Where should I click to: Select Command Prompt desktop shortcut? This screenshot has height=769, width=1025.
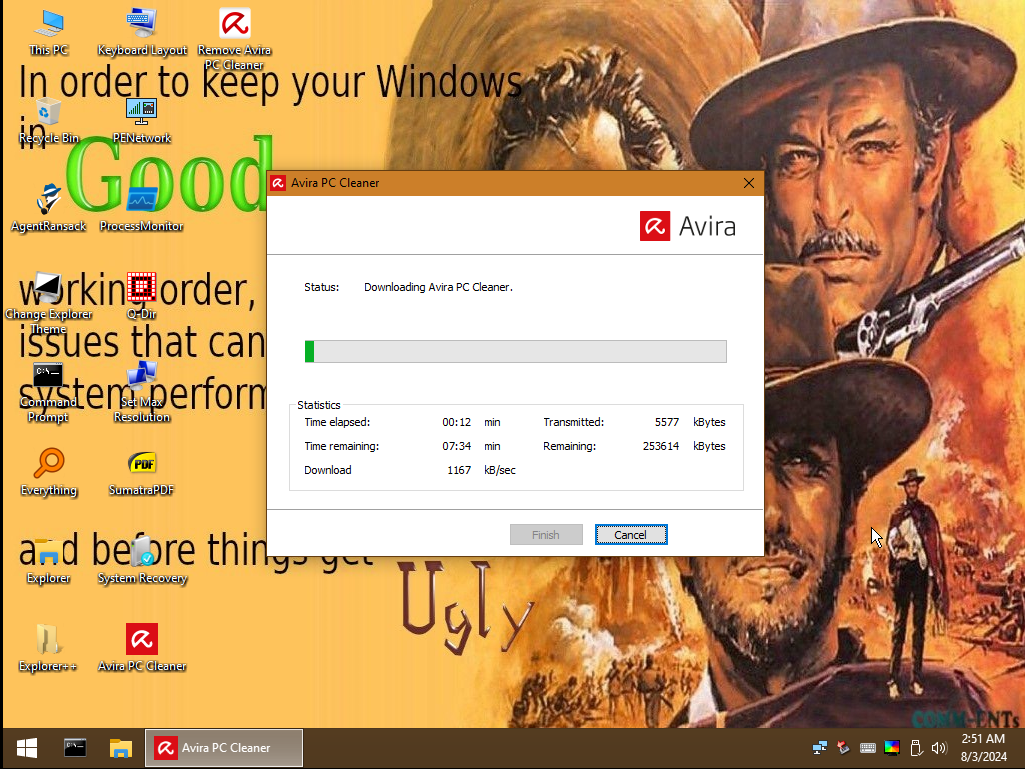click(x=48, y=392)
